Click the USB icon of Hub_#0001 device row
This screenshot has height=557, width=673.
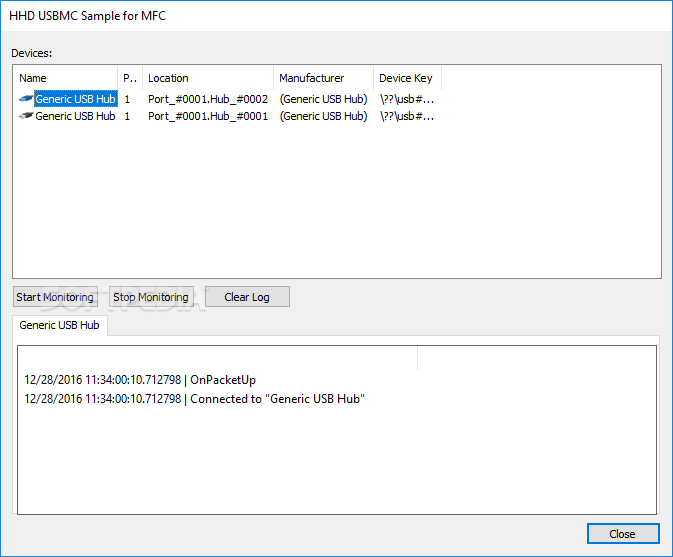[x=26, y=116]
